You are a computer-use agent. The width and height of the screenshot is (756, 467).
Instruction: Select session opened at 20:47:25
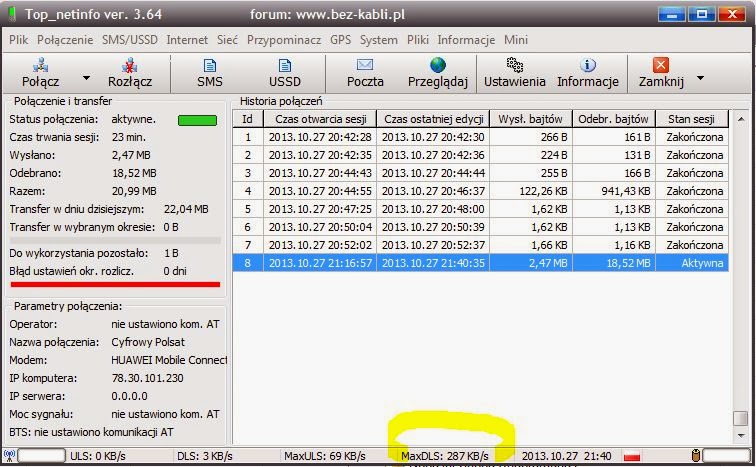(481, 209)
